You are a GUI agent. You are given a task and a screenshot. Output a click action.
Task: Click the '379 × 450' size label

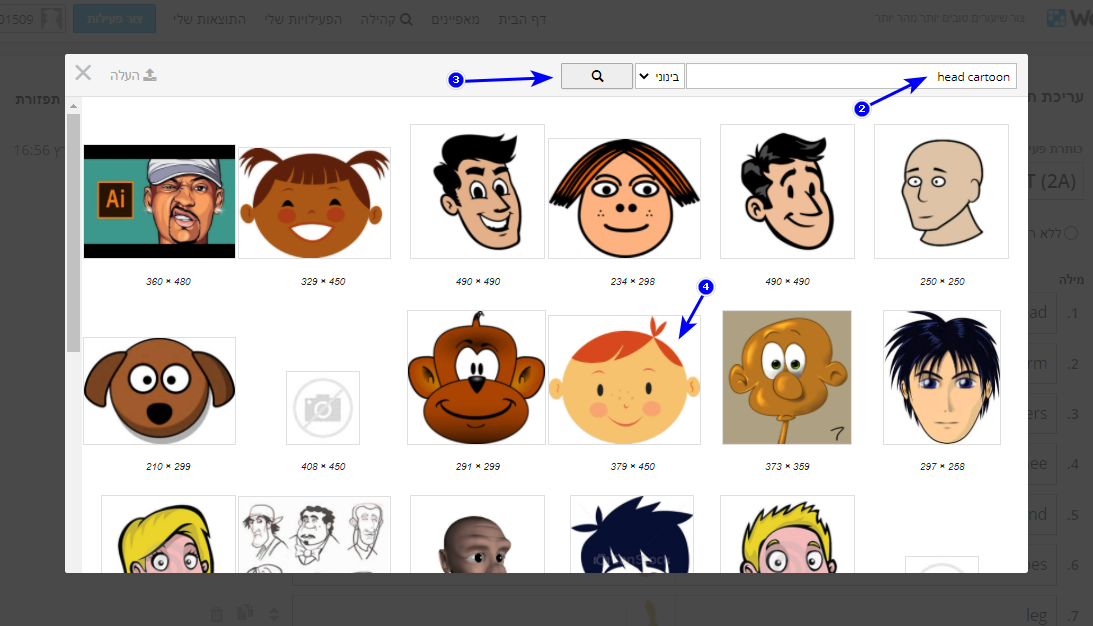632,466
